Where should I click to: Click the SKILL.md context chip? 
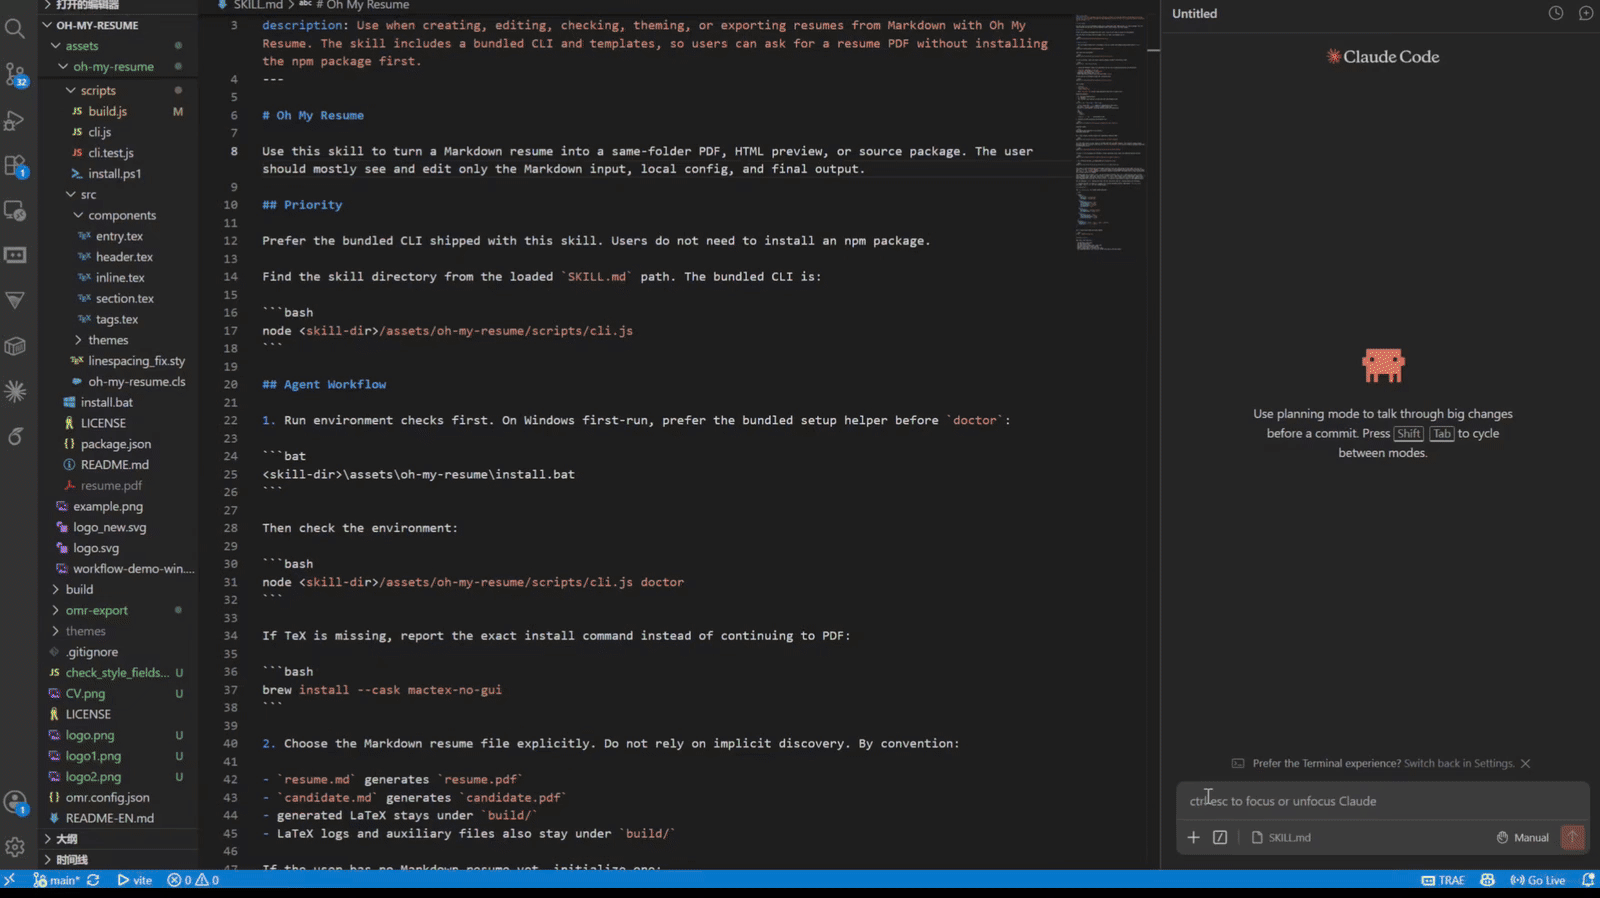point(1281,837)
